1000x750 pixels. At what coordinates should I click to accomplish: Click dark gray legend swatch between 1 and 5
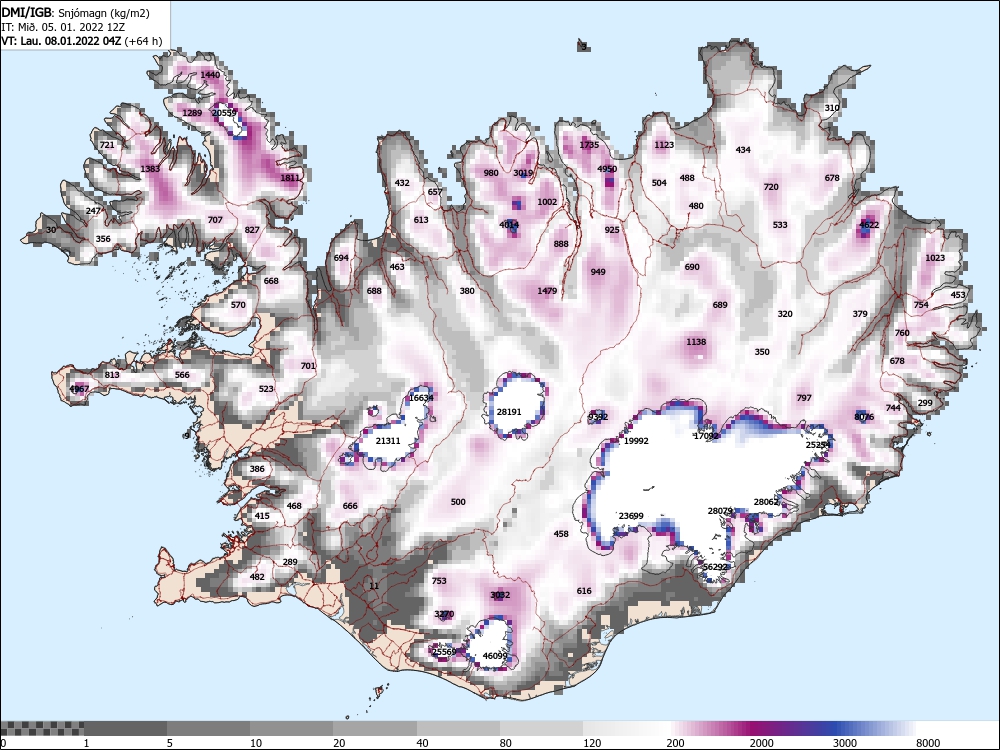coord(125,728)
